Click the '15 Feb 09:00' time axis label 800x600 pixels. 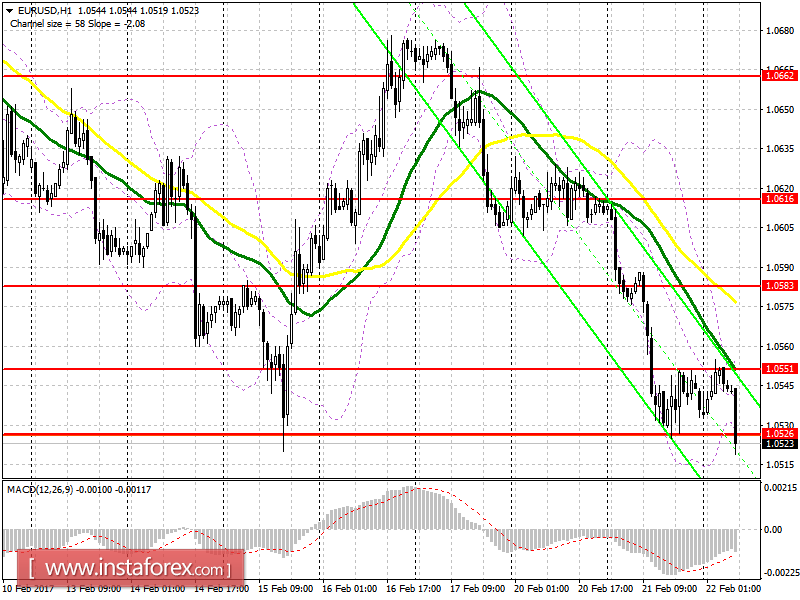(286, 589)
